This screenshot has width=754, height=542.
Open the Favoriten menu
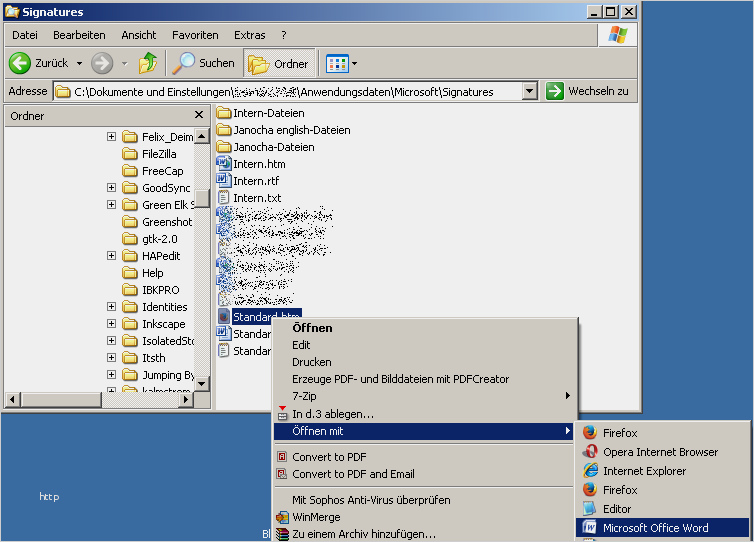[195, 35]
